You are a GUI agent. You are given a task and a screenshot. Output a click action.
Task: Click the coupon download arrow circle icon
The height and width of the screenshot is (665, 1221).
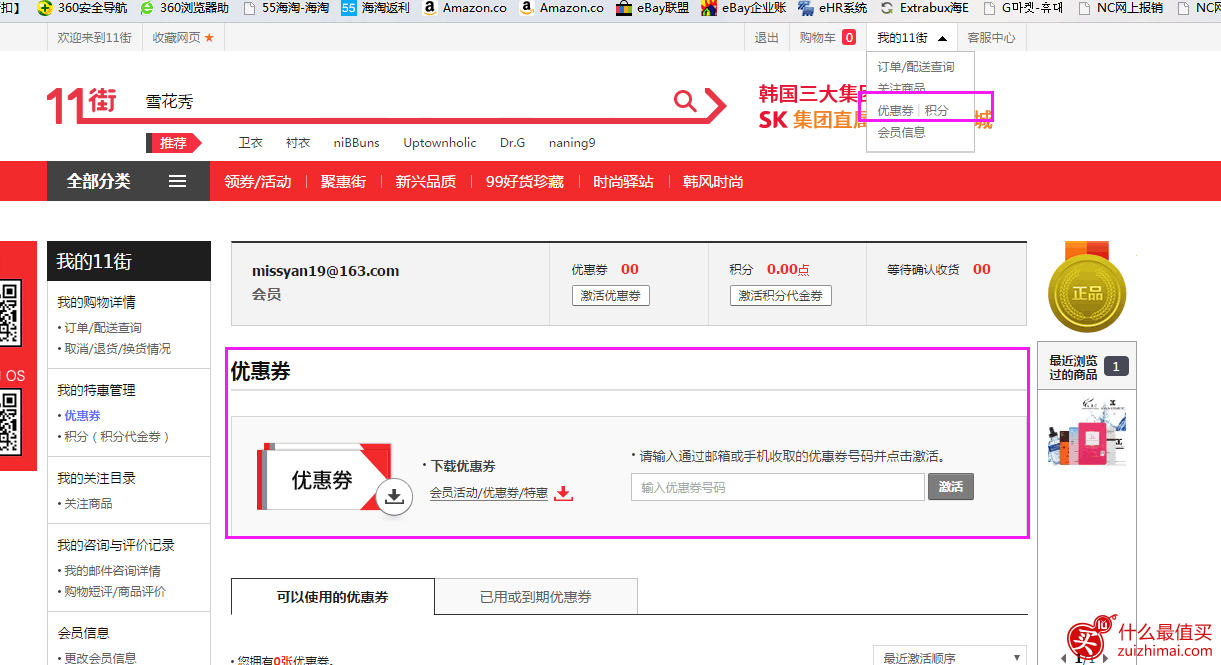click(395, 497)
